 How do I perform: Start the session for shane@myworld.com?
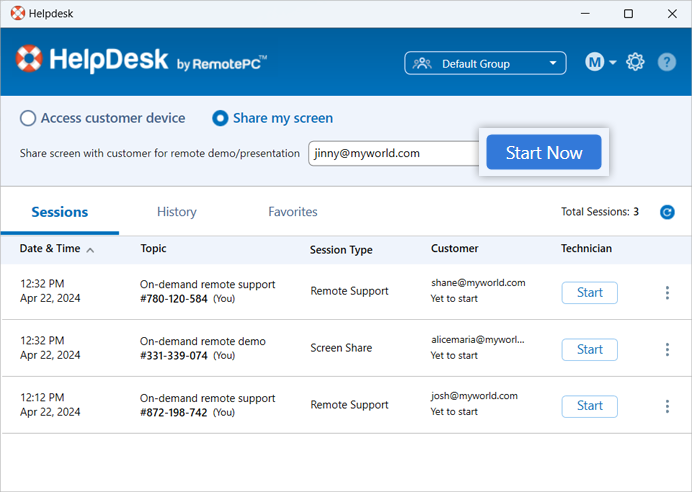tap(589, 293)
